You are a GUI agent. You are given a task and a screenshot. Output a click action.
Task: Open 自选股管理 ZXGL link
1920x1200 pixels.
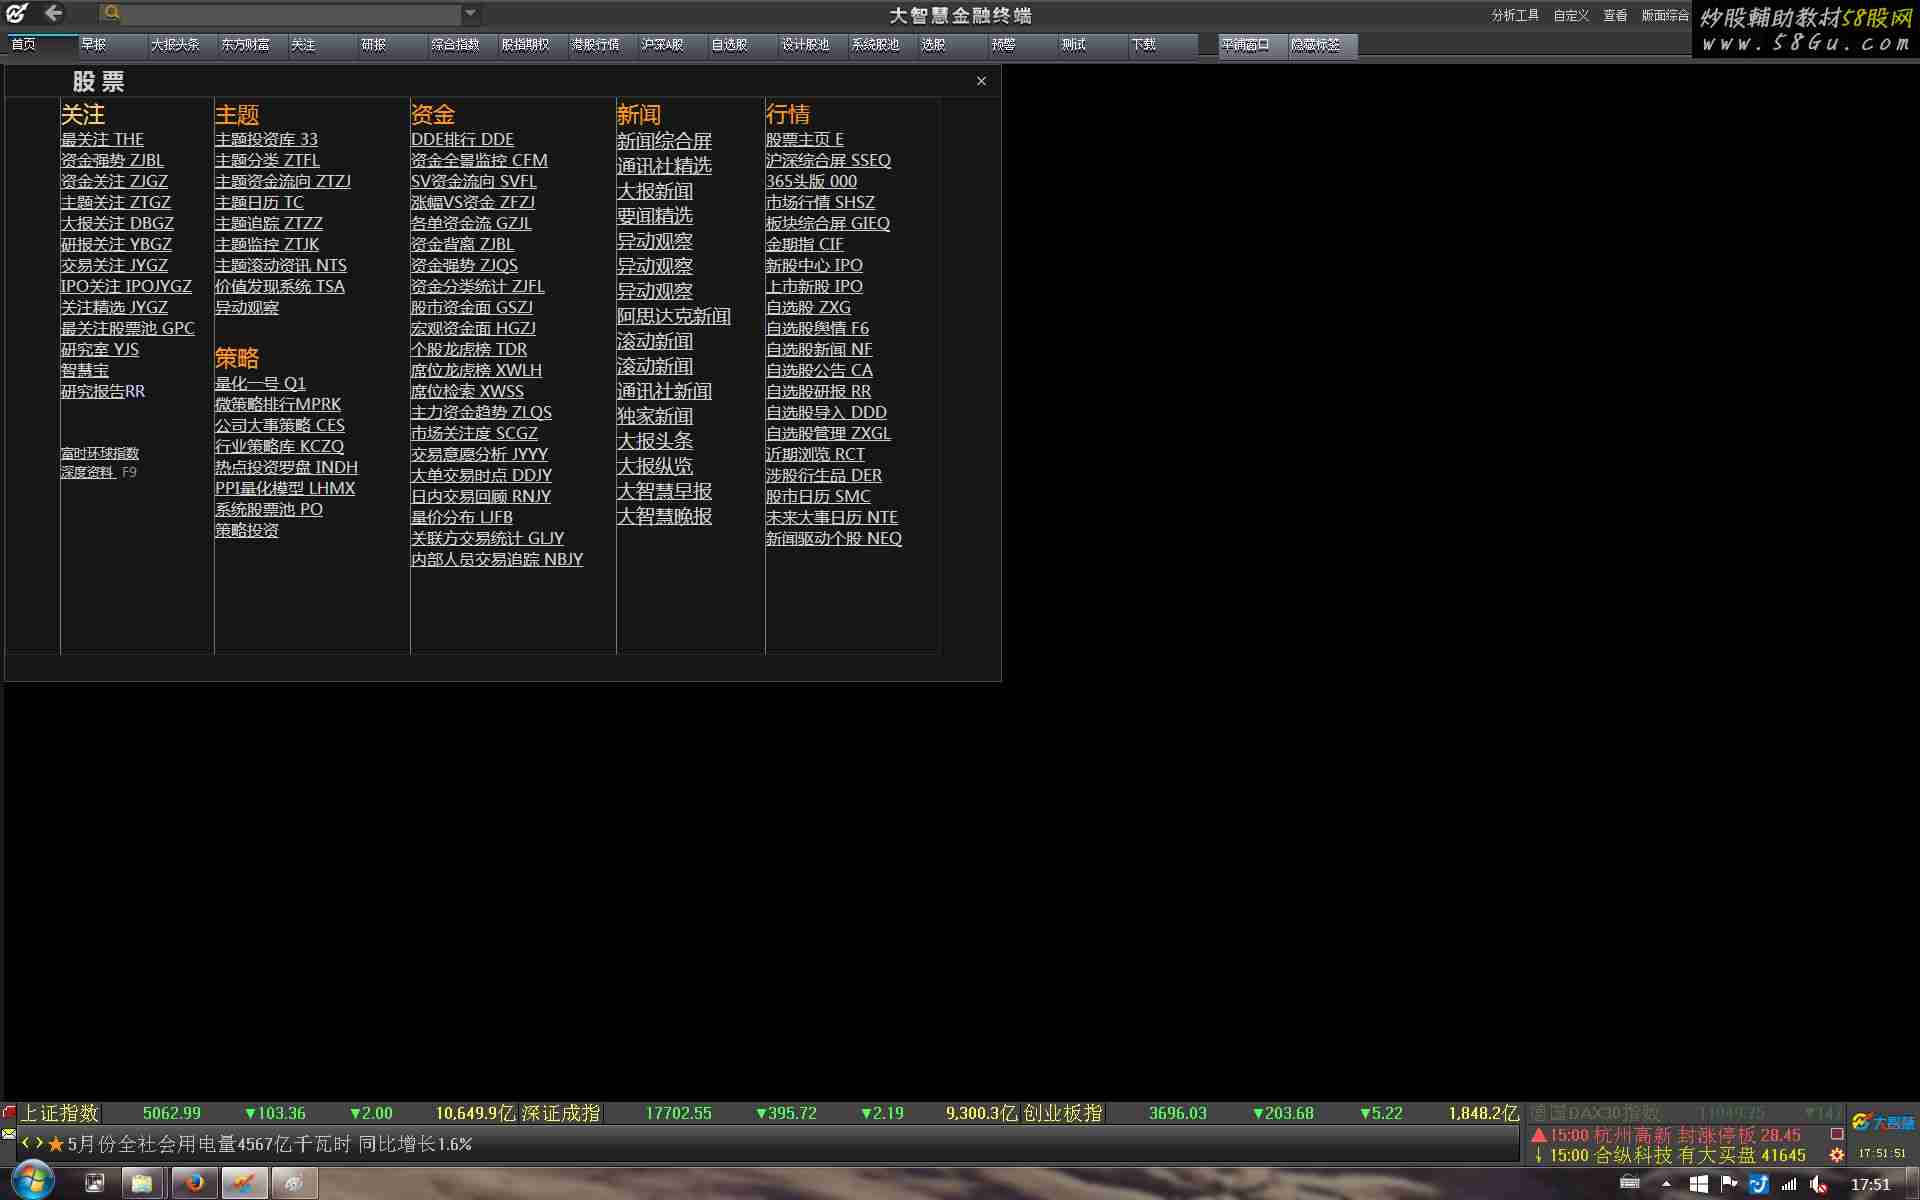(x=828, y=433)
